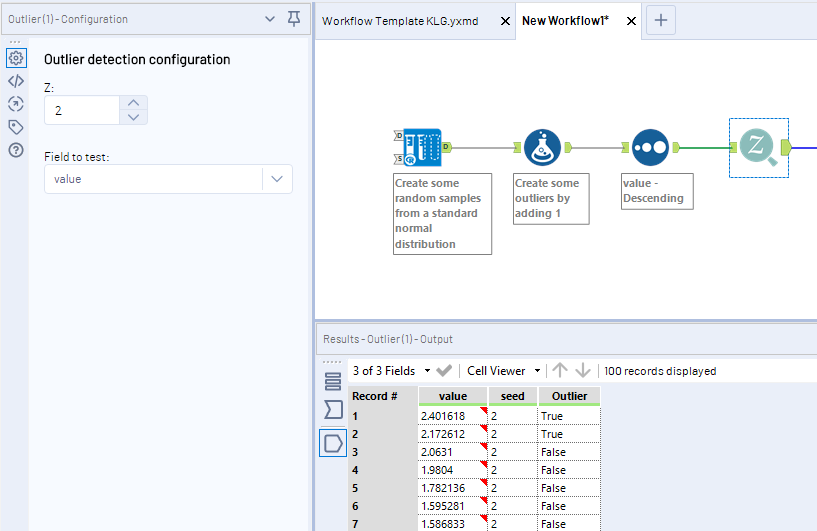Image resolution: width=817 pixels, height=531 pixels.
Task: Click the Sort tool's output anchor
Action: pos(676,147)
